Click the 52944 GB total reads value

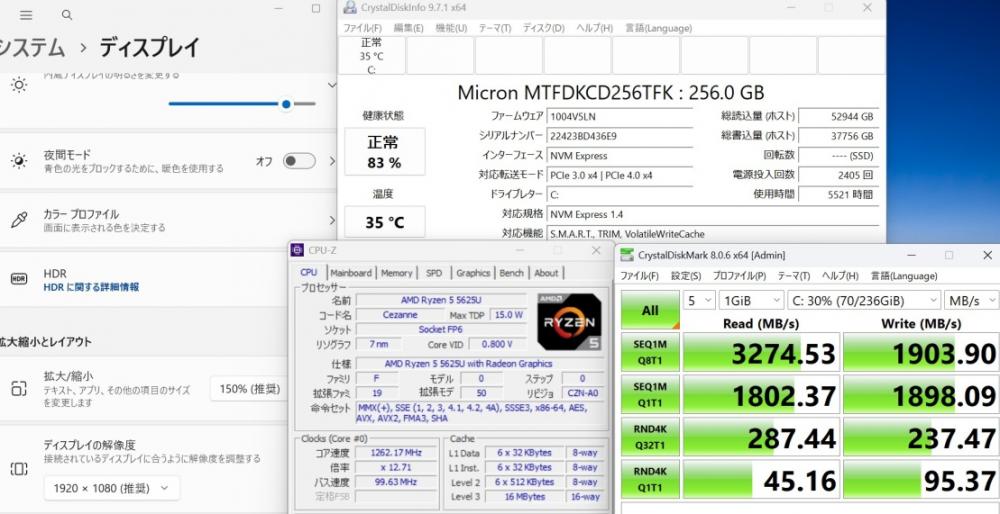(838, 116)
